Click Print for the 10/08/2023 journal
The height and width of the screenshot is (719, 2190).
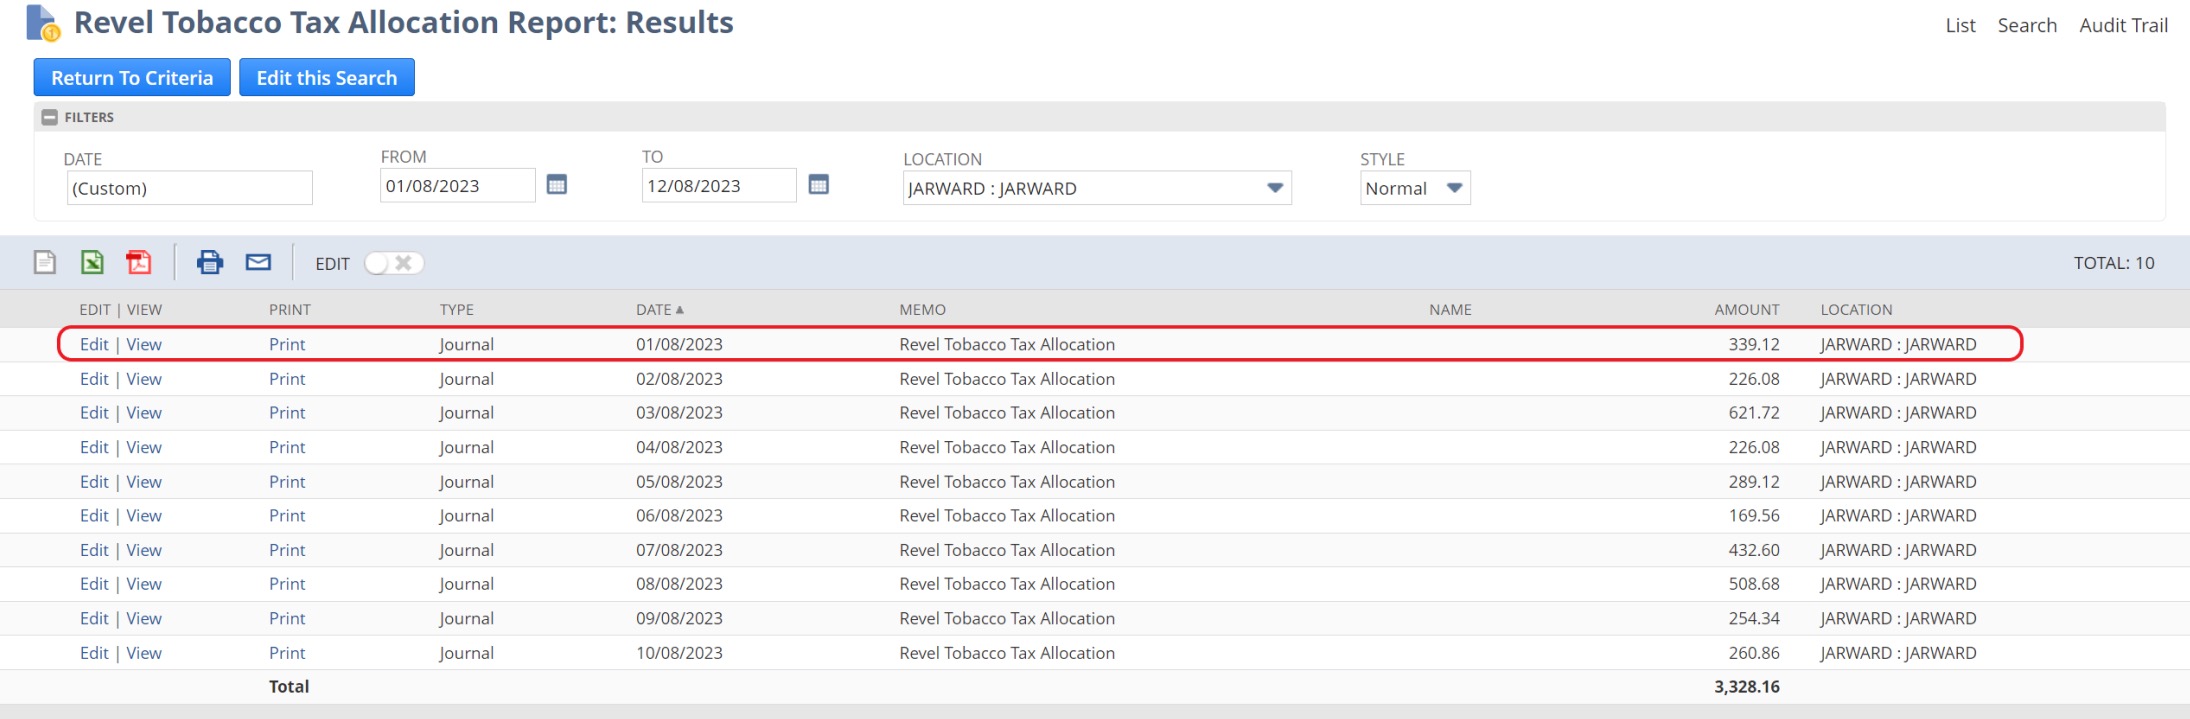click(x=287, y=653)
